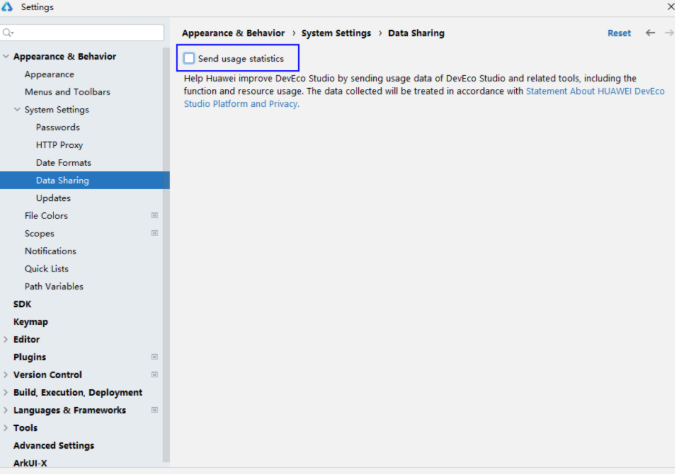Click System Settings in the breadcrumb
Image resolution: width=675 pixels, height=474 pixels.
tap(336, 33)
